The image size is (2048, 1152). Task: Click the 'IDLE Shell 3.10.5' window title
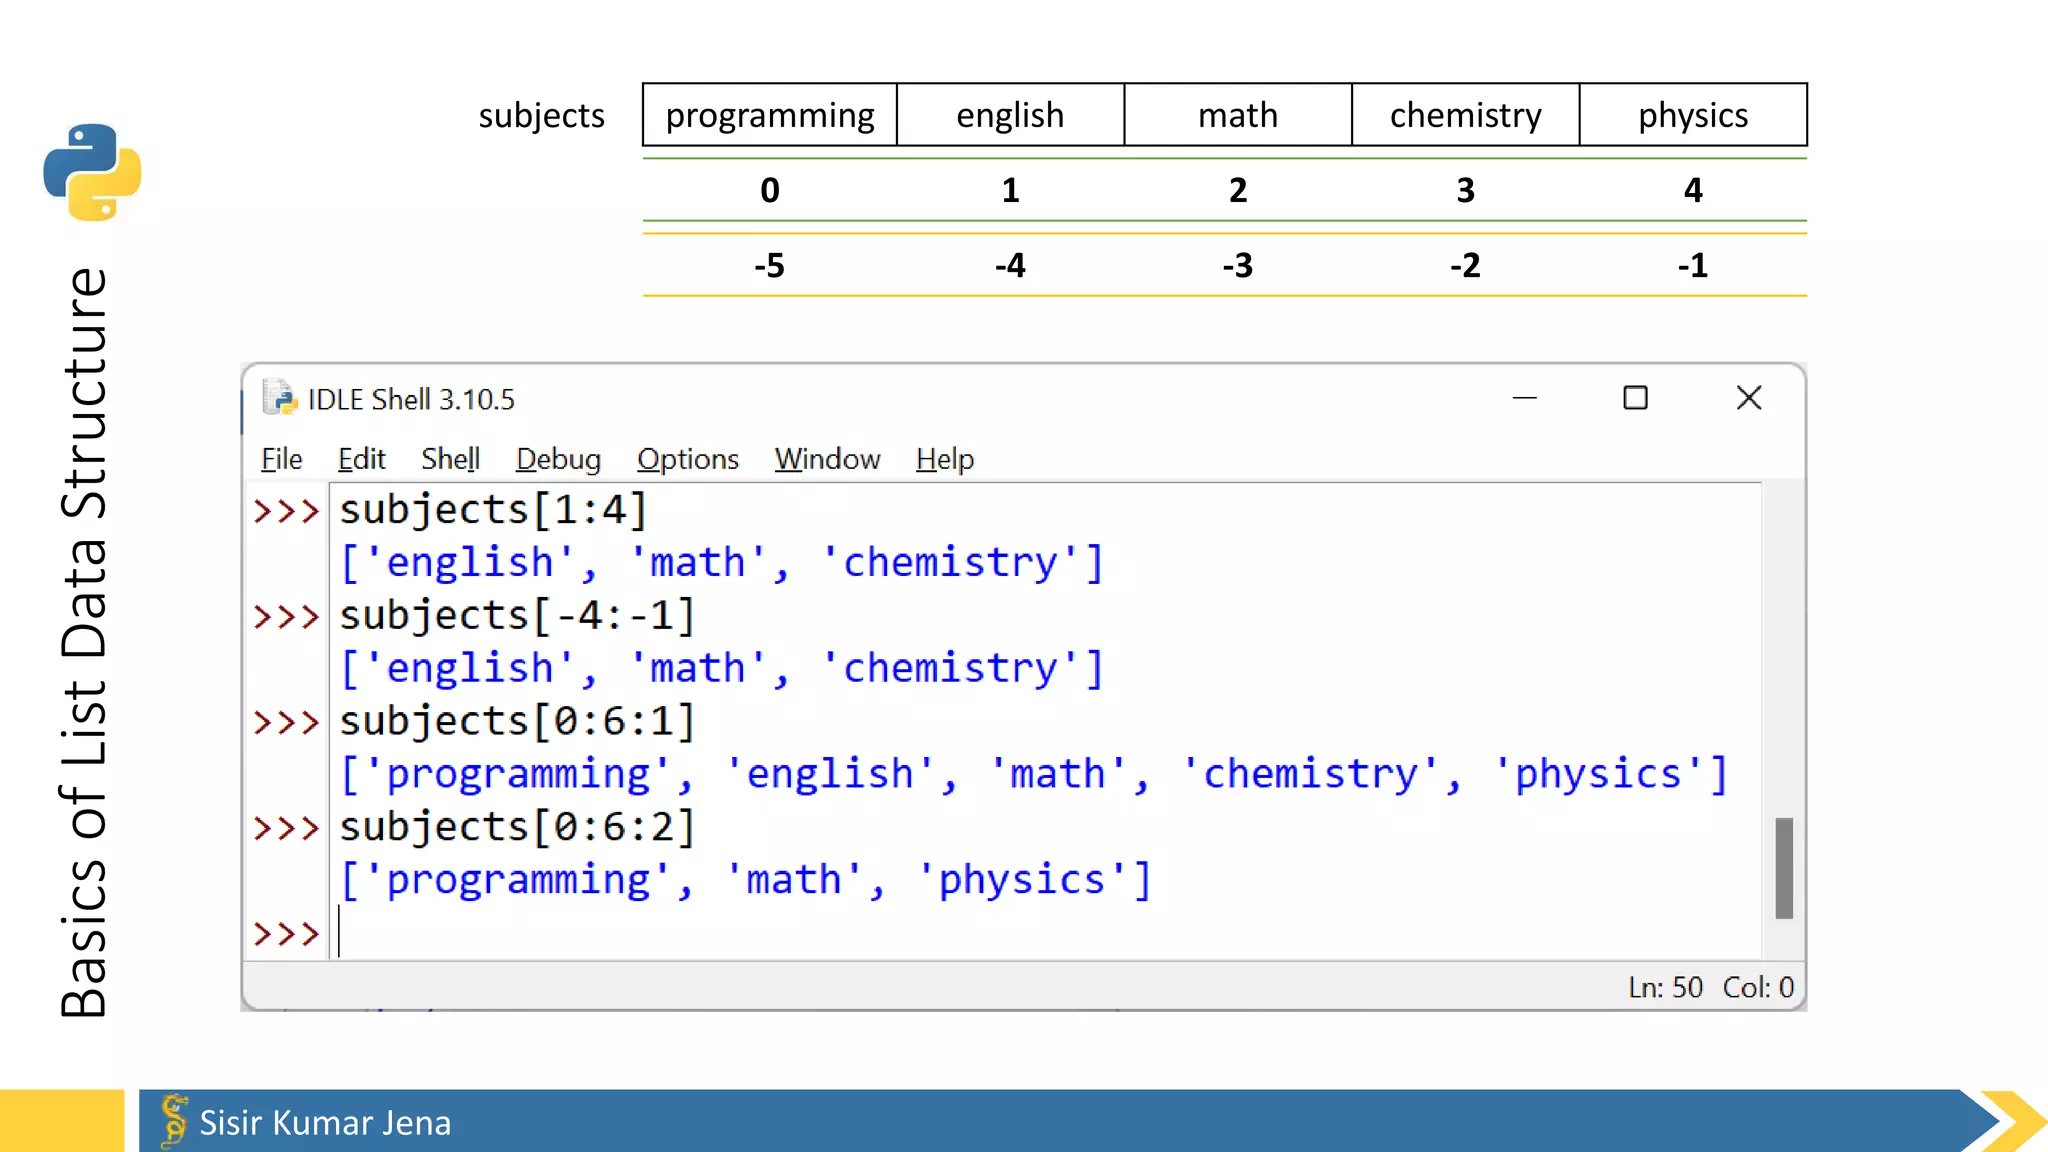[411, 399]
